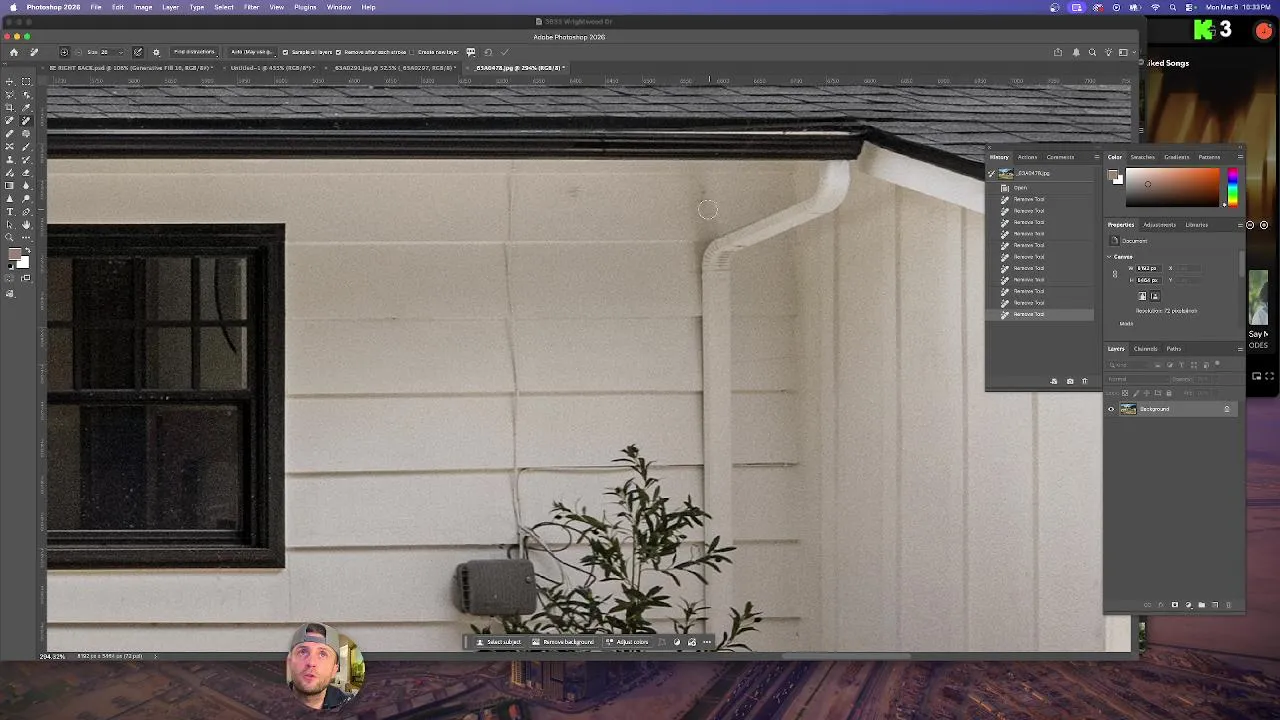Open the search icon at top right
Screen dimensions: 1280x720
pyautogui.click(x=1092, y=52)
